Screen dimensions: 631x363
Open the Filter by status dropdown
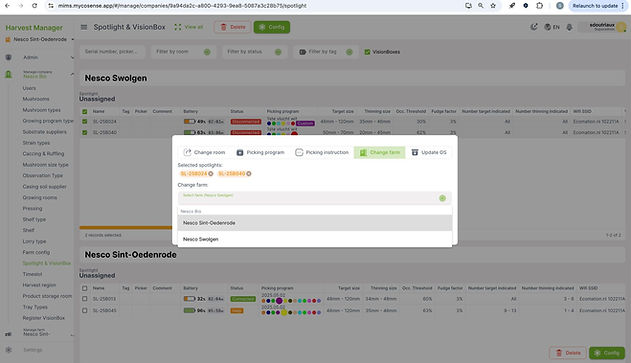point(254,52)
